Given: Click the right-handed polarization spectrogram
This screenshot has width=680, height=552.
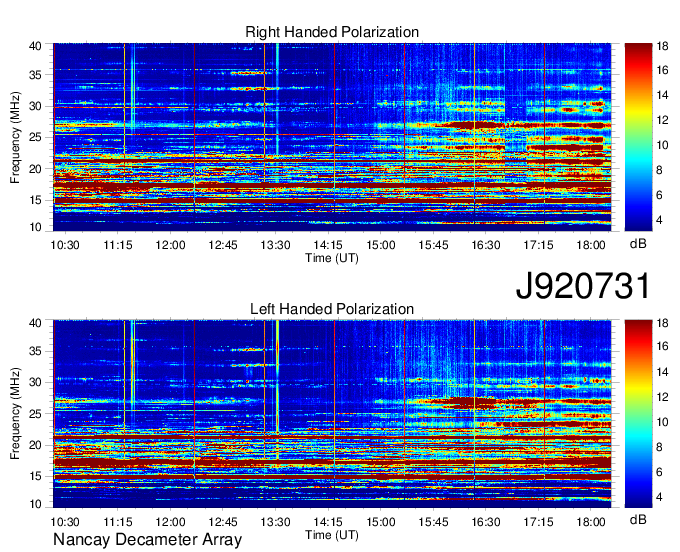Looking at the screenshot, I should 332,137.
